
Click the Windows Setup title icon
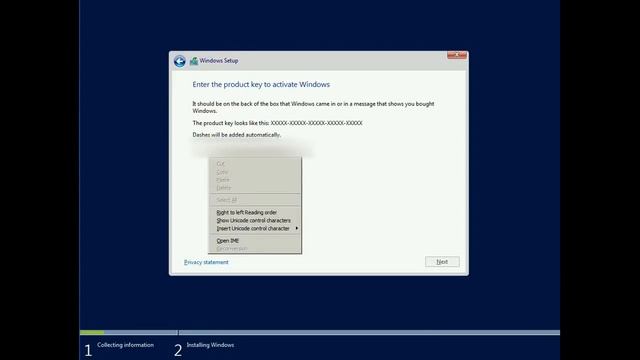194,61
